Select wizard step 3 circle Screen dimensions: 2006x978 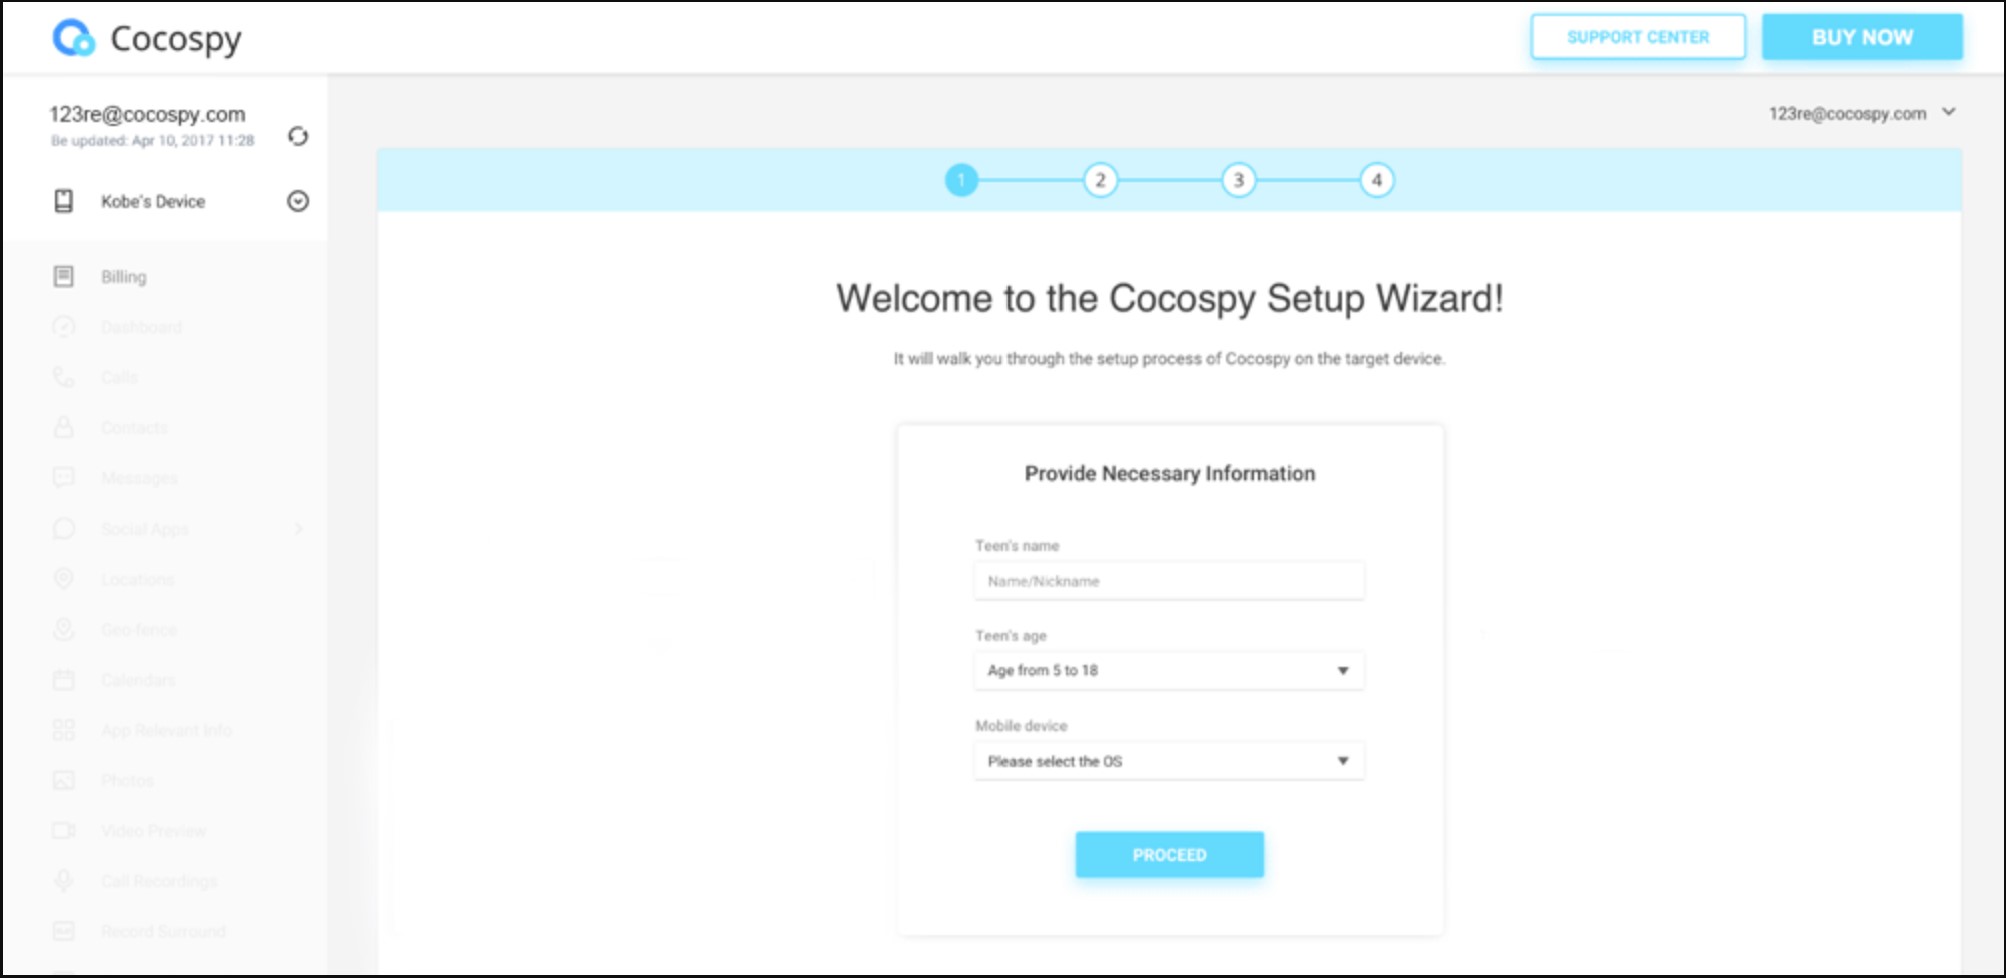pos(1238,180)
